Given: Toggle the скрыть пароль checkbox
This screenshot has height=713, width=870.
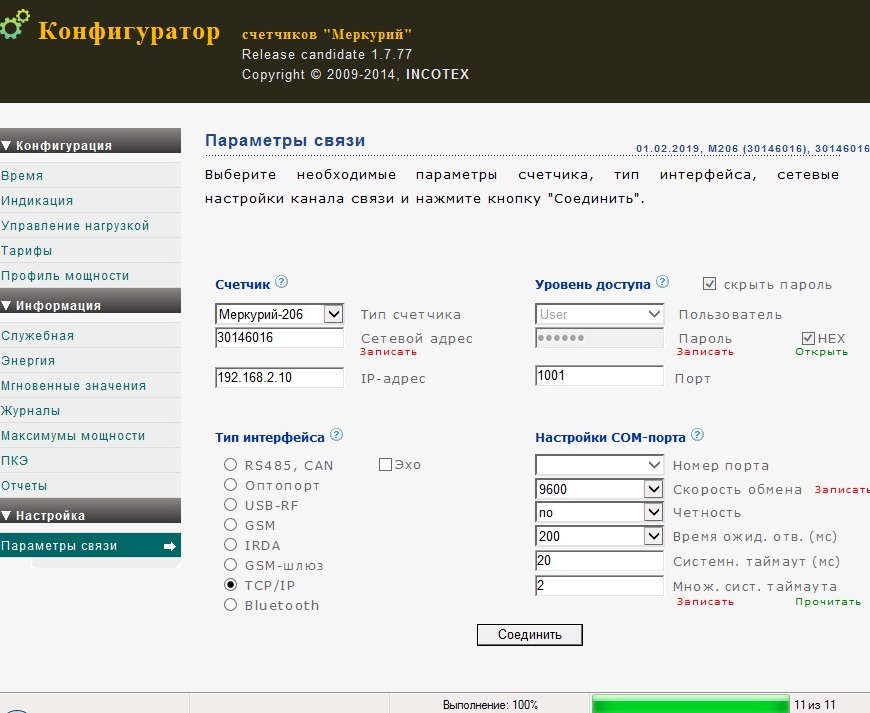Looking at the screenshot, I should 710,284.
